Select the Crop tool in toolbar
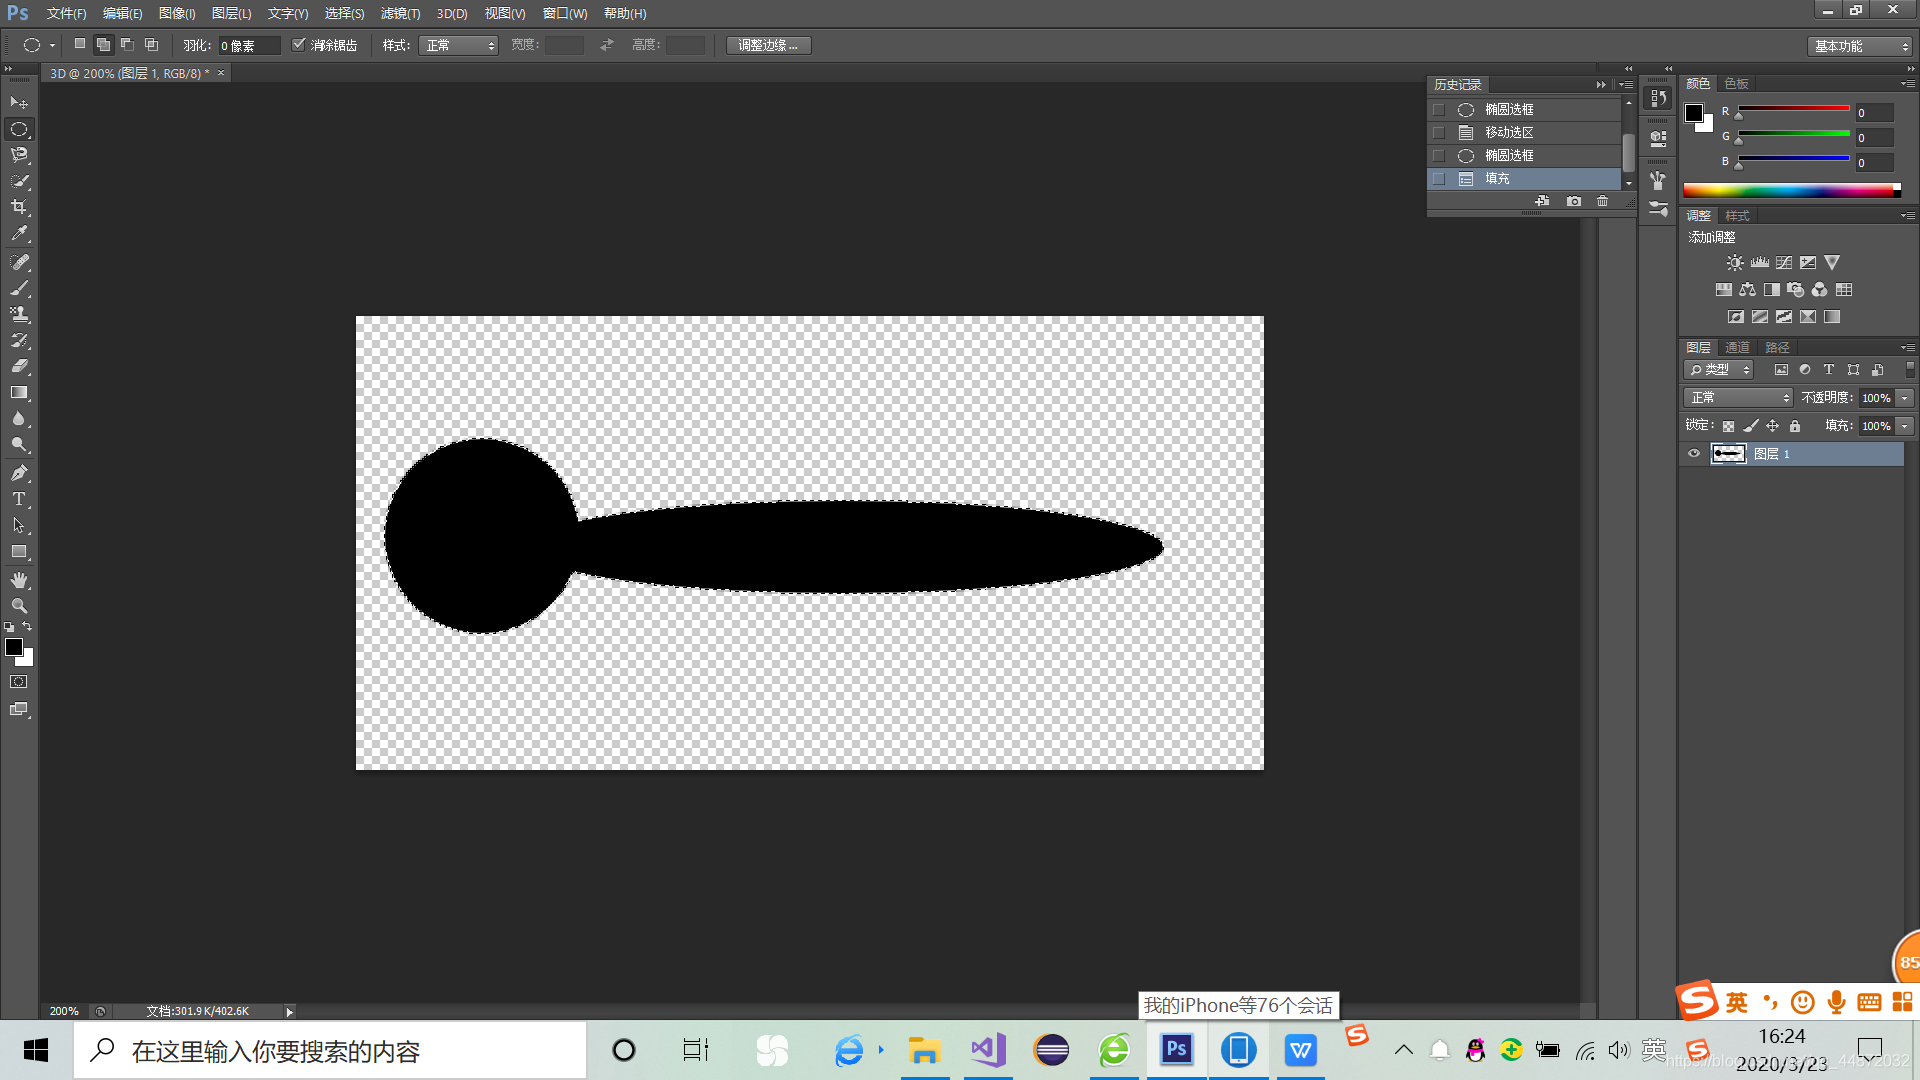Screen dimensions: 1920x1080 19,207
